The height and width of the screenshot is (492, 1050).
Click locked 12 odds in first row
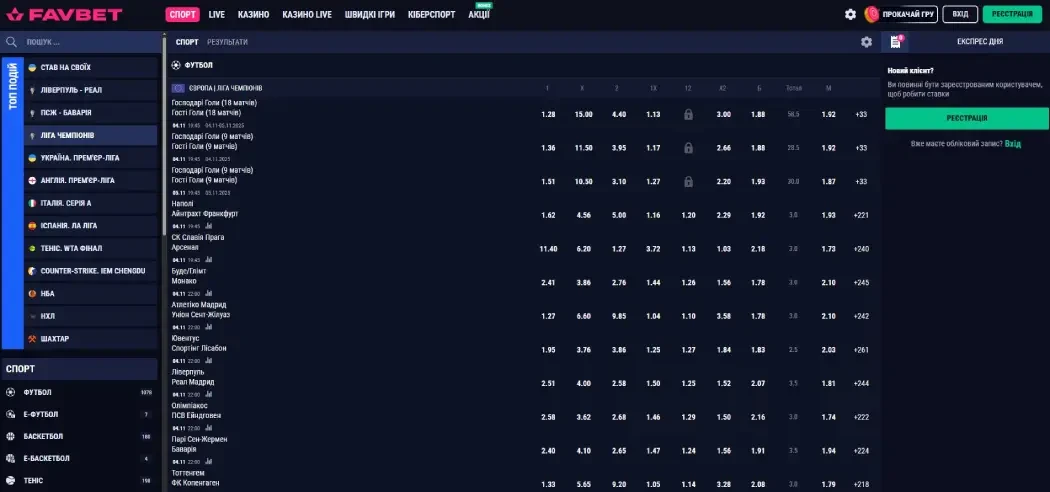click(x=688, y=114)
